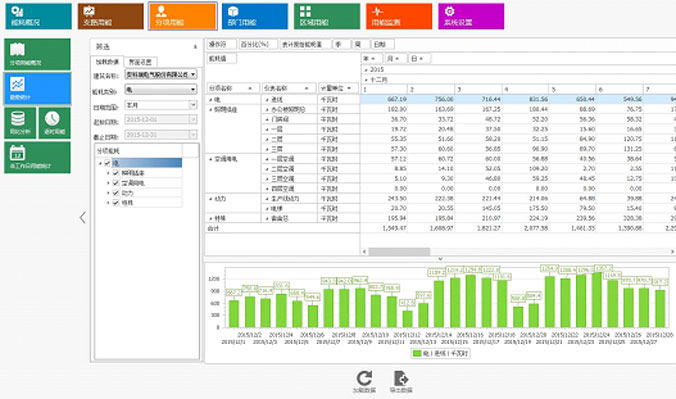Open the green area energy grid tile
The image size is (676, 399).
point(327,16)
